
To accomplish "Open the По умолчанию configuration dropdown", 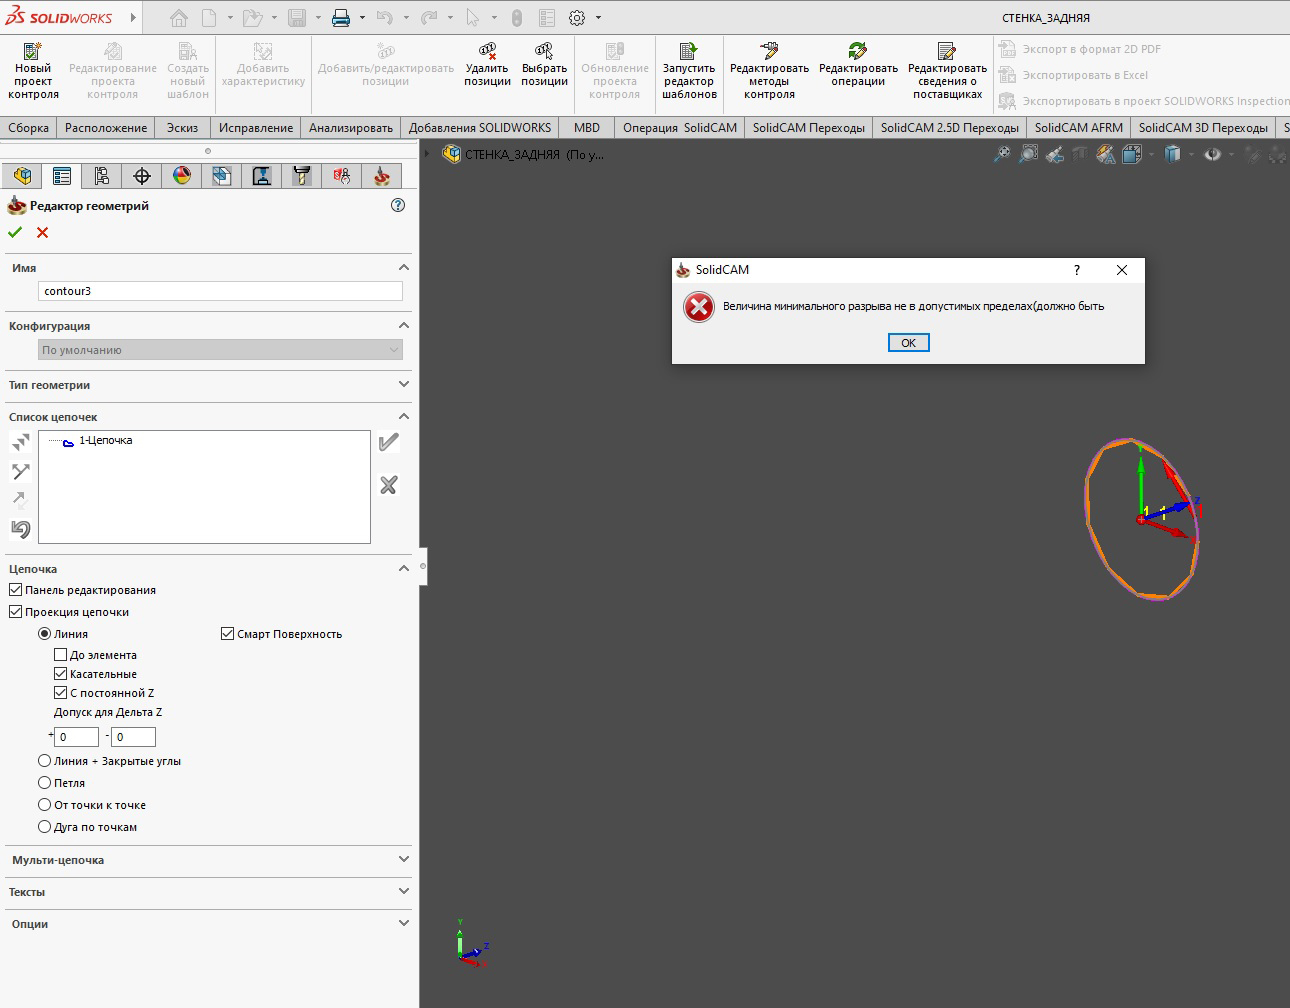I will (x=220, y=350).
